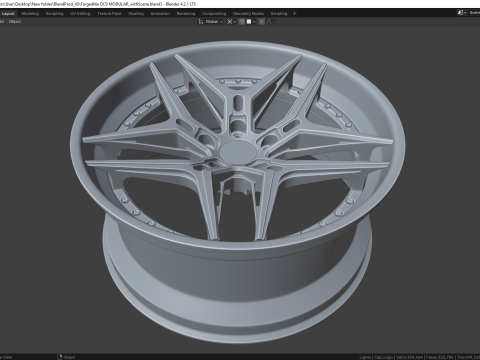
Task: Switch to the Rendering workspace
Action: click(186, 14)
